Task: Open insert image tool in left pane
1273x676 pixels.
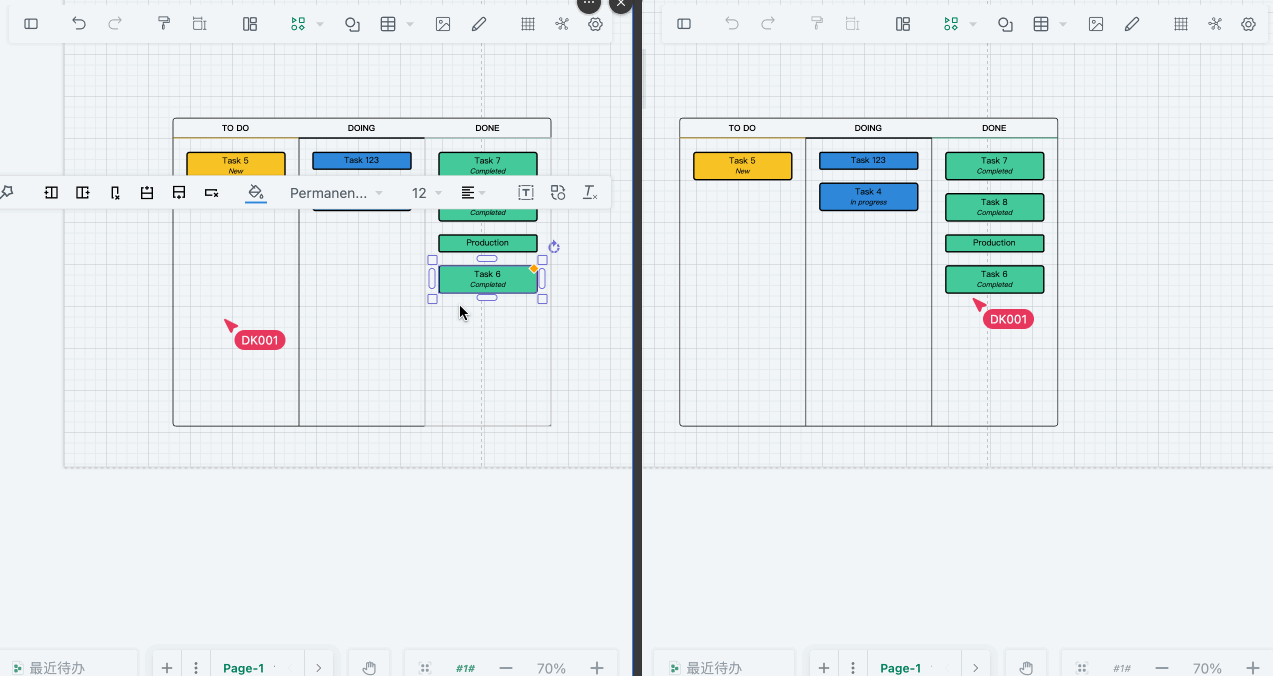Action: (443, 24)
